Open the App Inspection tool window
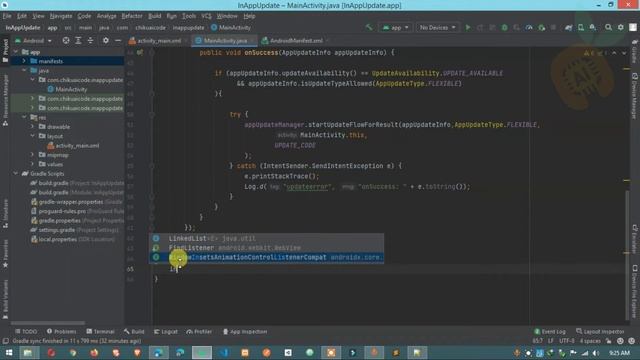 coord(244,331)
